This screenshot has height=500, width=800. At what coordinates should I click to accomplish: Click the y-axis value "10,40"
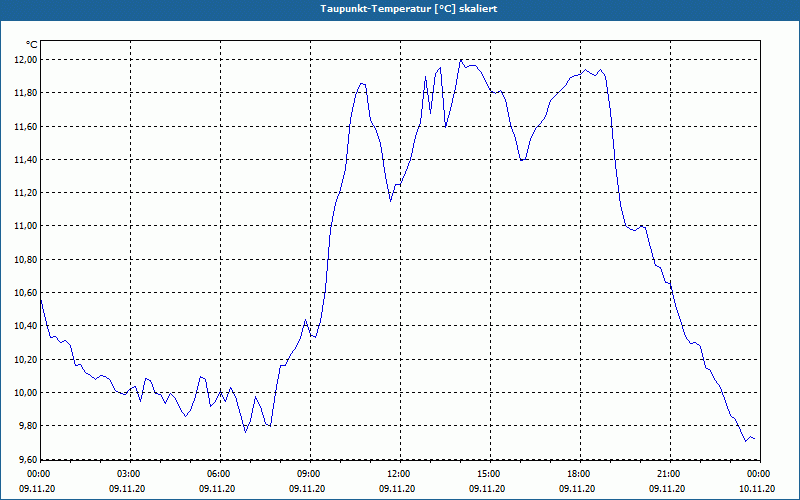[x=27, y=326]
